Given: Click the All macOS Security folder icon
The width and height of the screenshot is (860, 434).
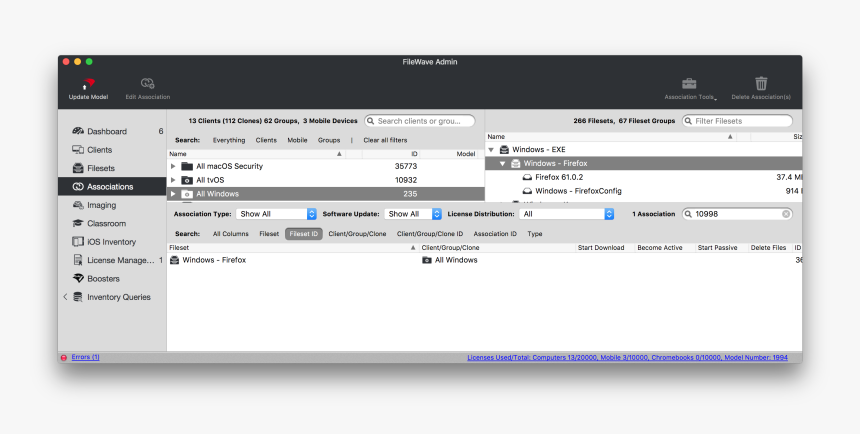Looking at the screenshot, I should point(187,166).
